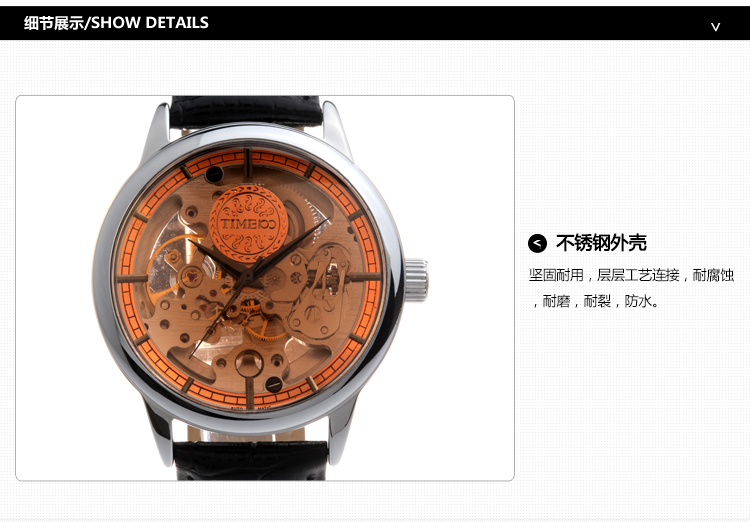Viewport: 750px width, 522px height.
Task: Click the center pivot of watch hands
Action: pos(247,276)
